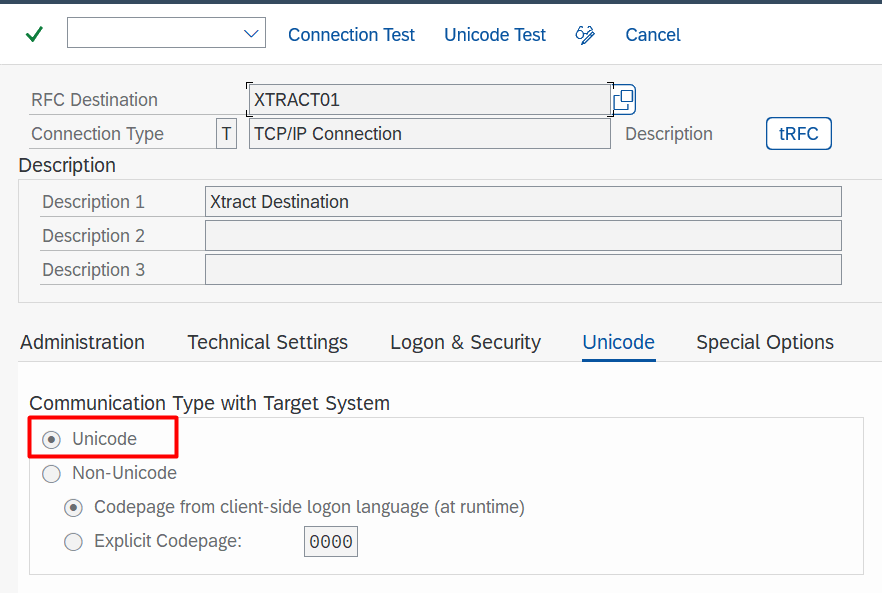
Task: Click the tRFC button
Action: click(x=798, y=134)
